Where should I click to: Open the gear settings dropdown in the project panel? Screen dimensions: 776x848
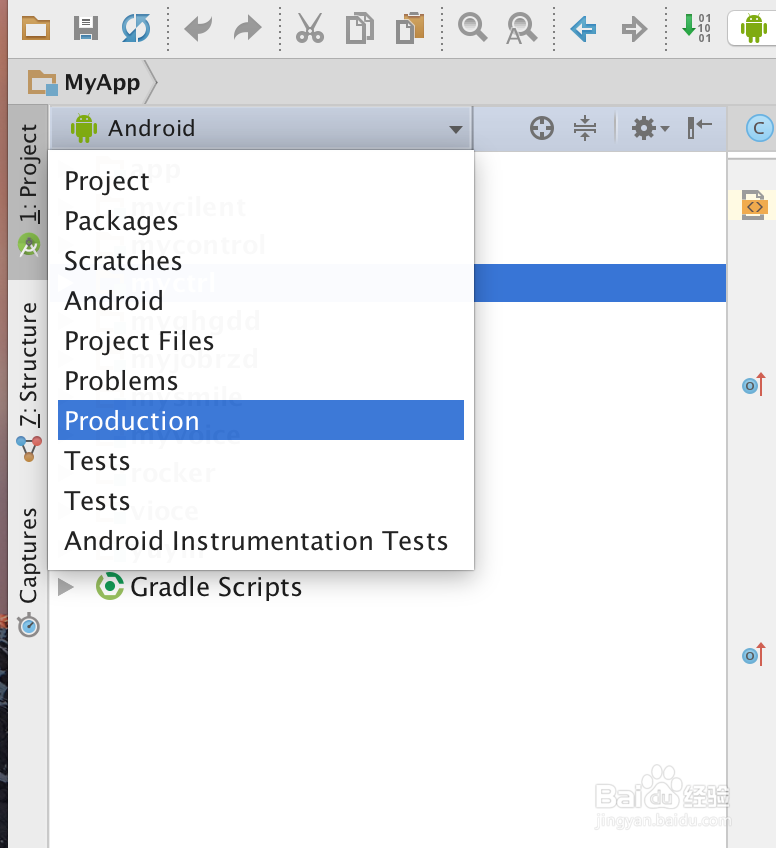649,128
